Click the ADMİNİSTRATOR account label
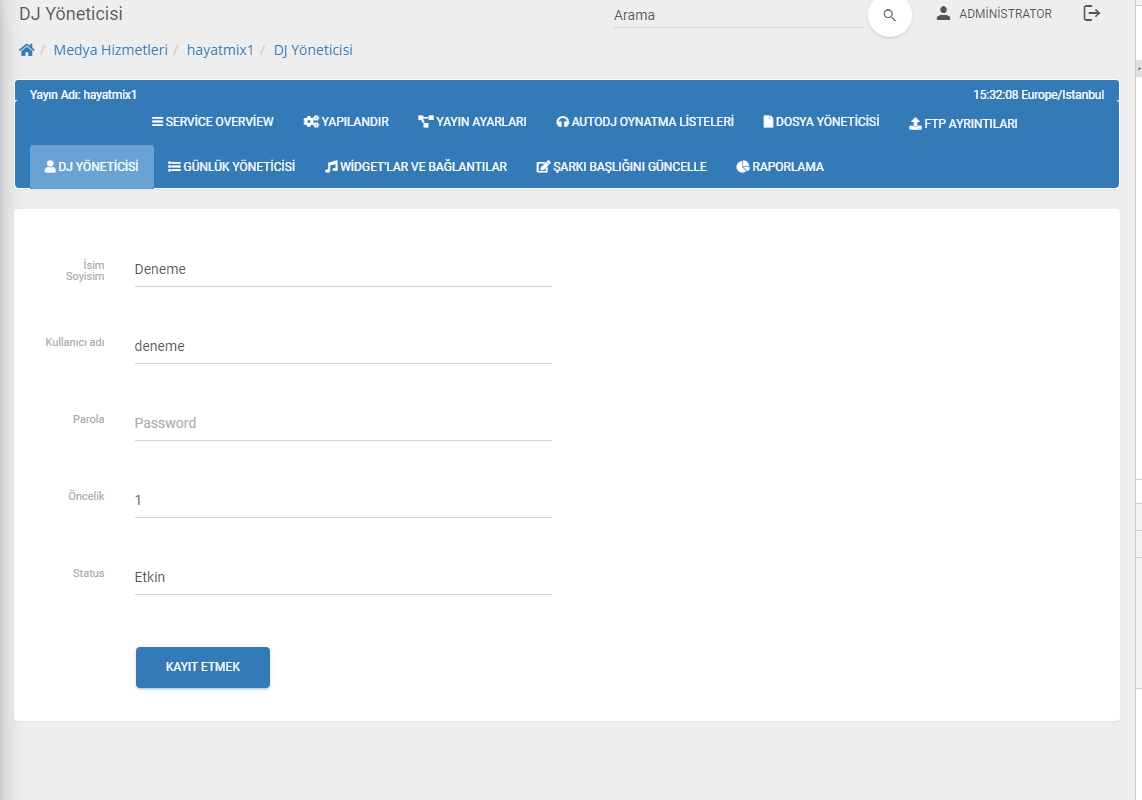Image resolution: width=1142 pixels, height=800 pixels. click(x=1005, y=14)
